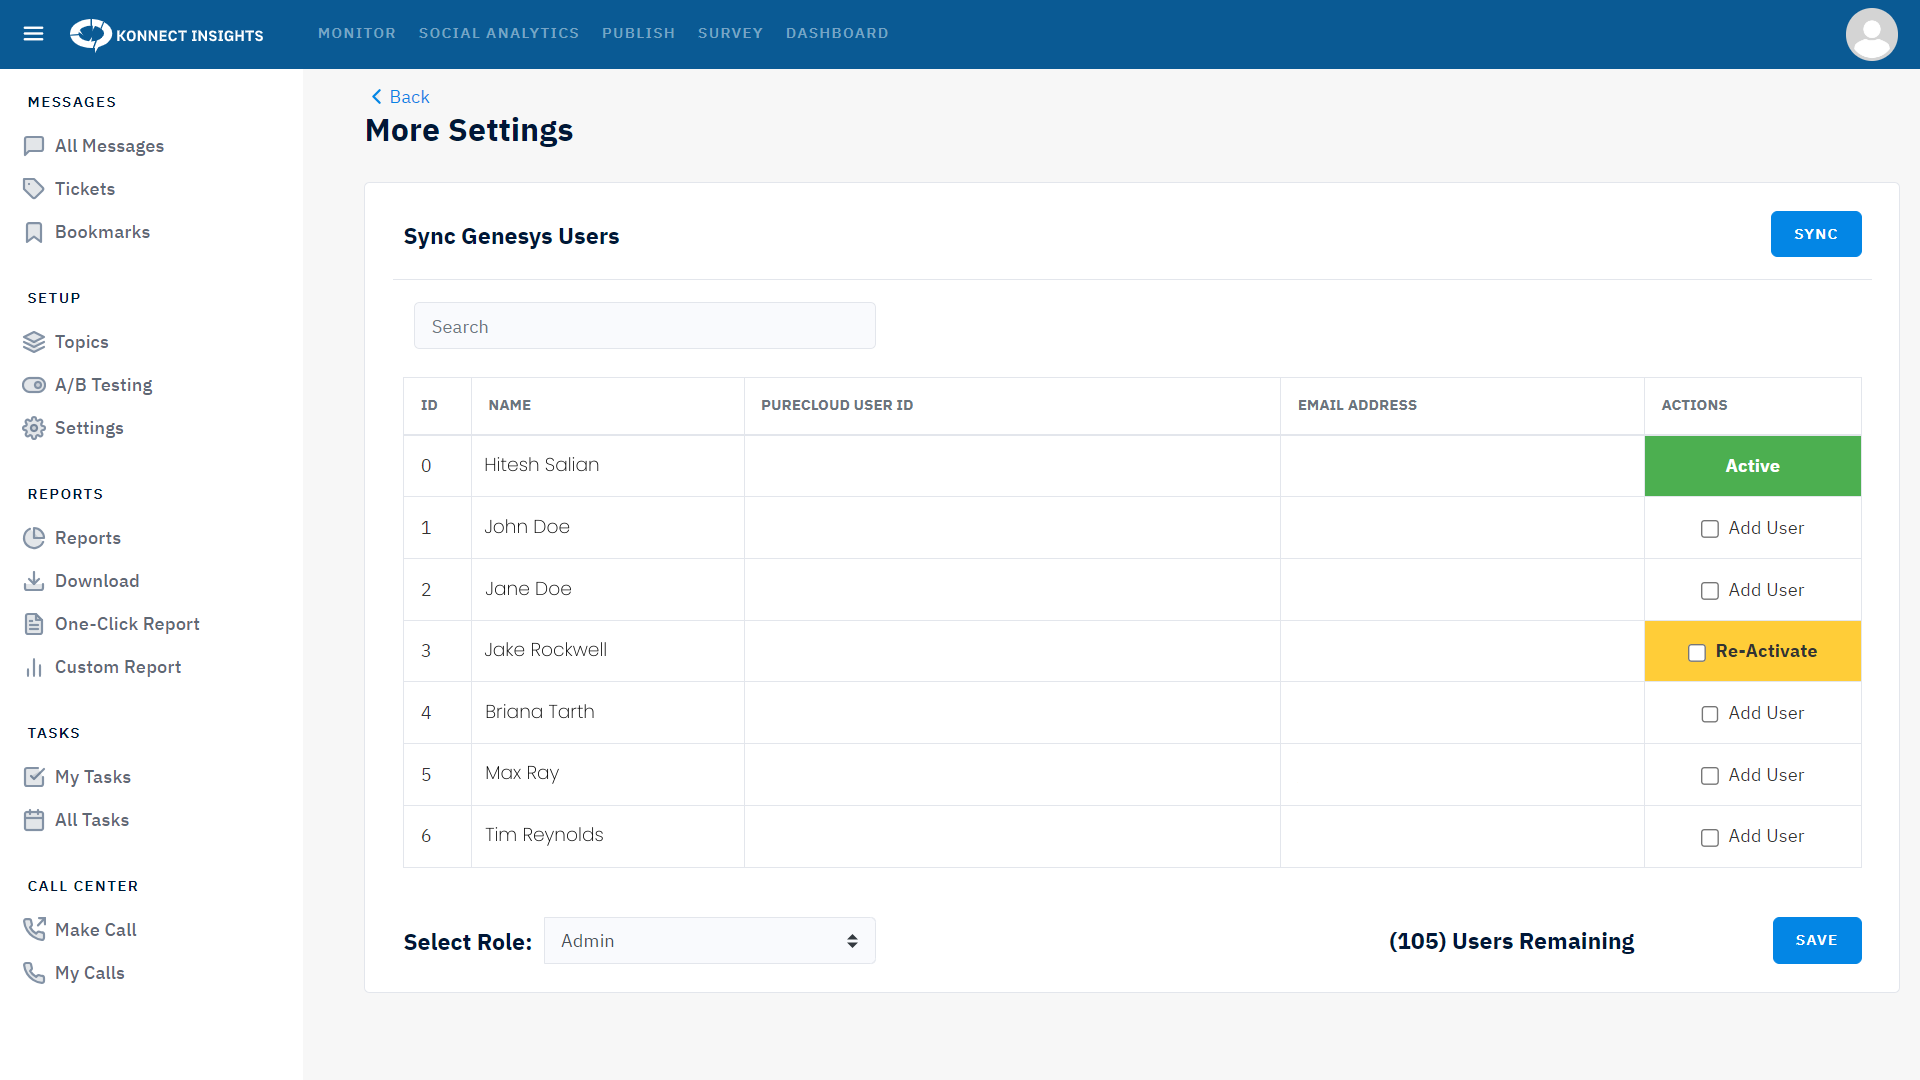Click the Tickets tag icon
The image size is (1920, 1080).
point(34,189)
